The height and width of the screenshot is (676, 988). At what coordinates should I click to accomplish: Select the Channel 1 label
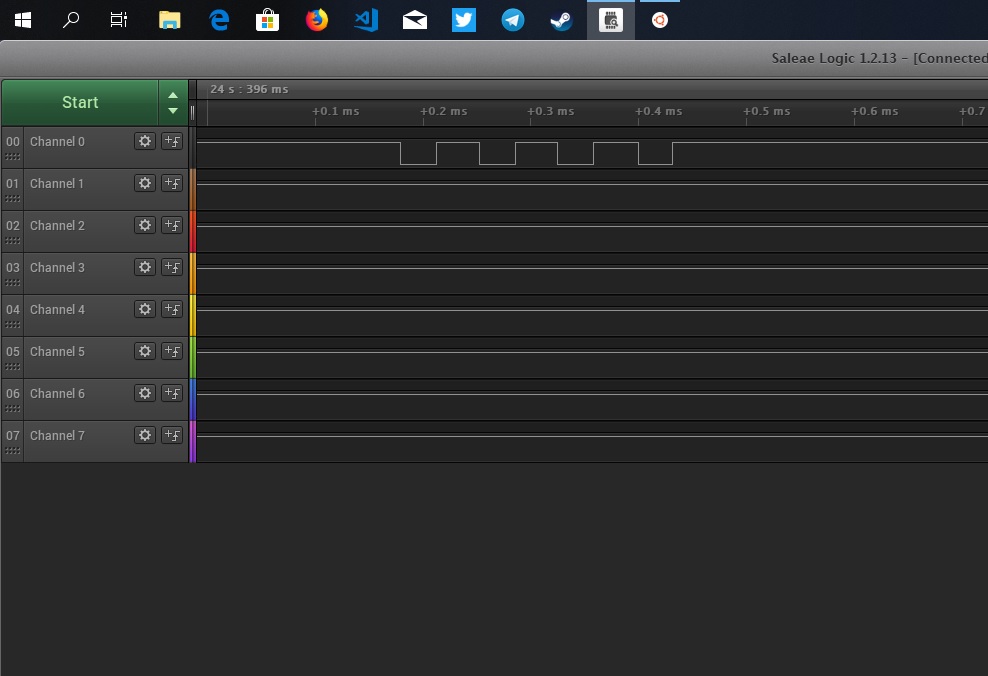[57, 184]
